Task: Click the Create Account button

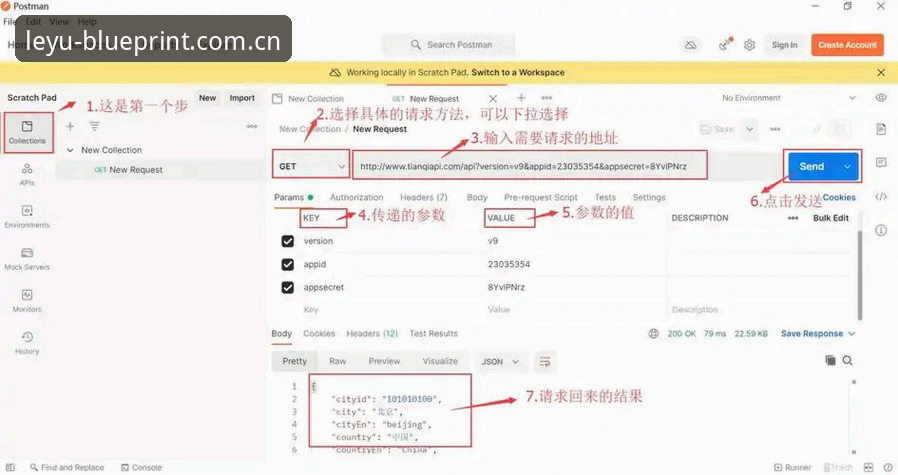Action: click(x=847, y=45)
